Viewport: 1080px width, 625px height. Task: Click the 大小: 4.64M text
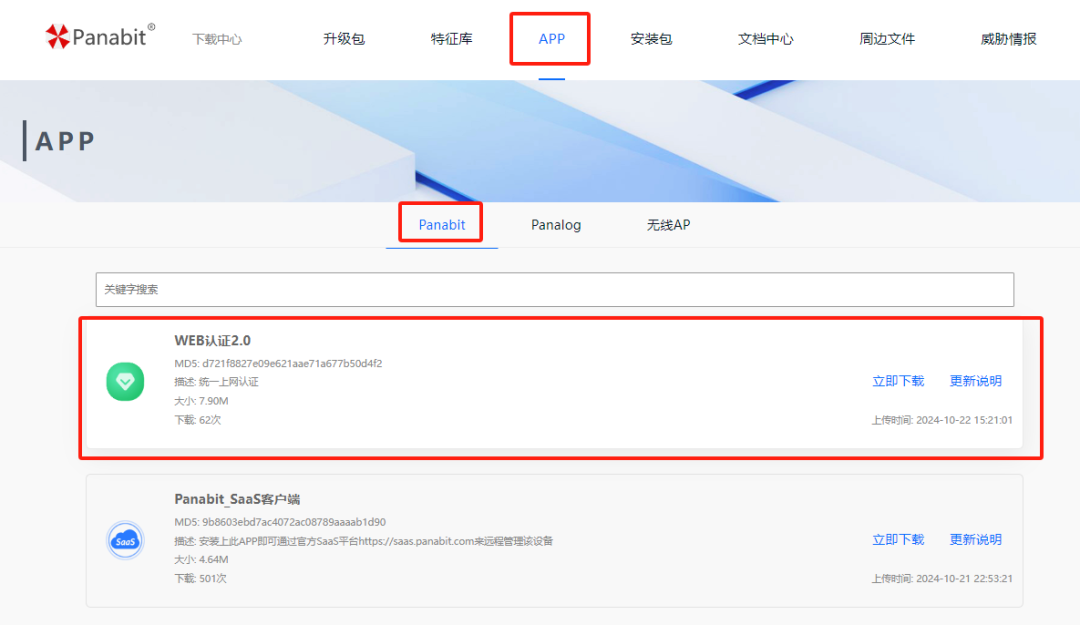coord(201,560)
